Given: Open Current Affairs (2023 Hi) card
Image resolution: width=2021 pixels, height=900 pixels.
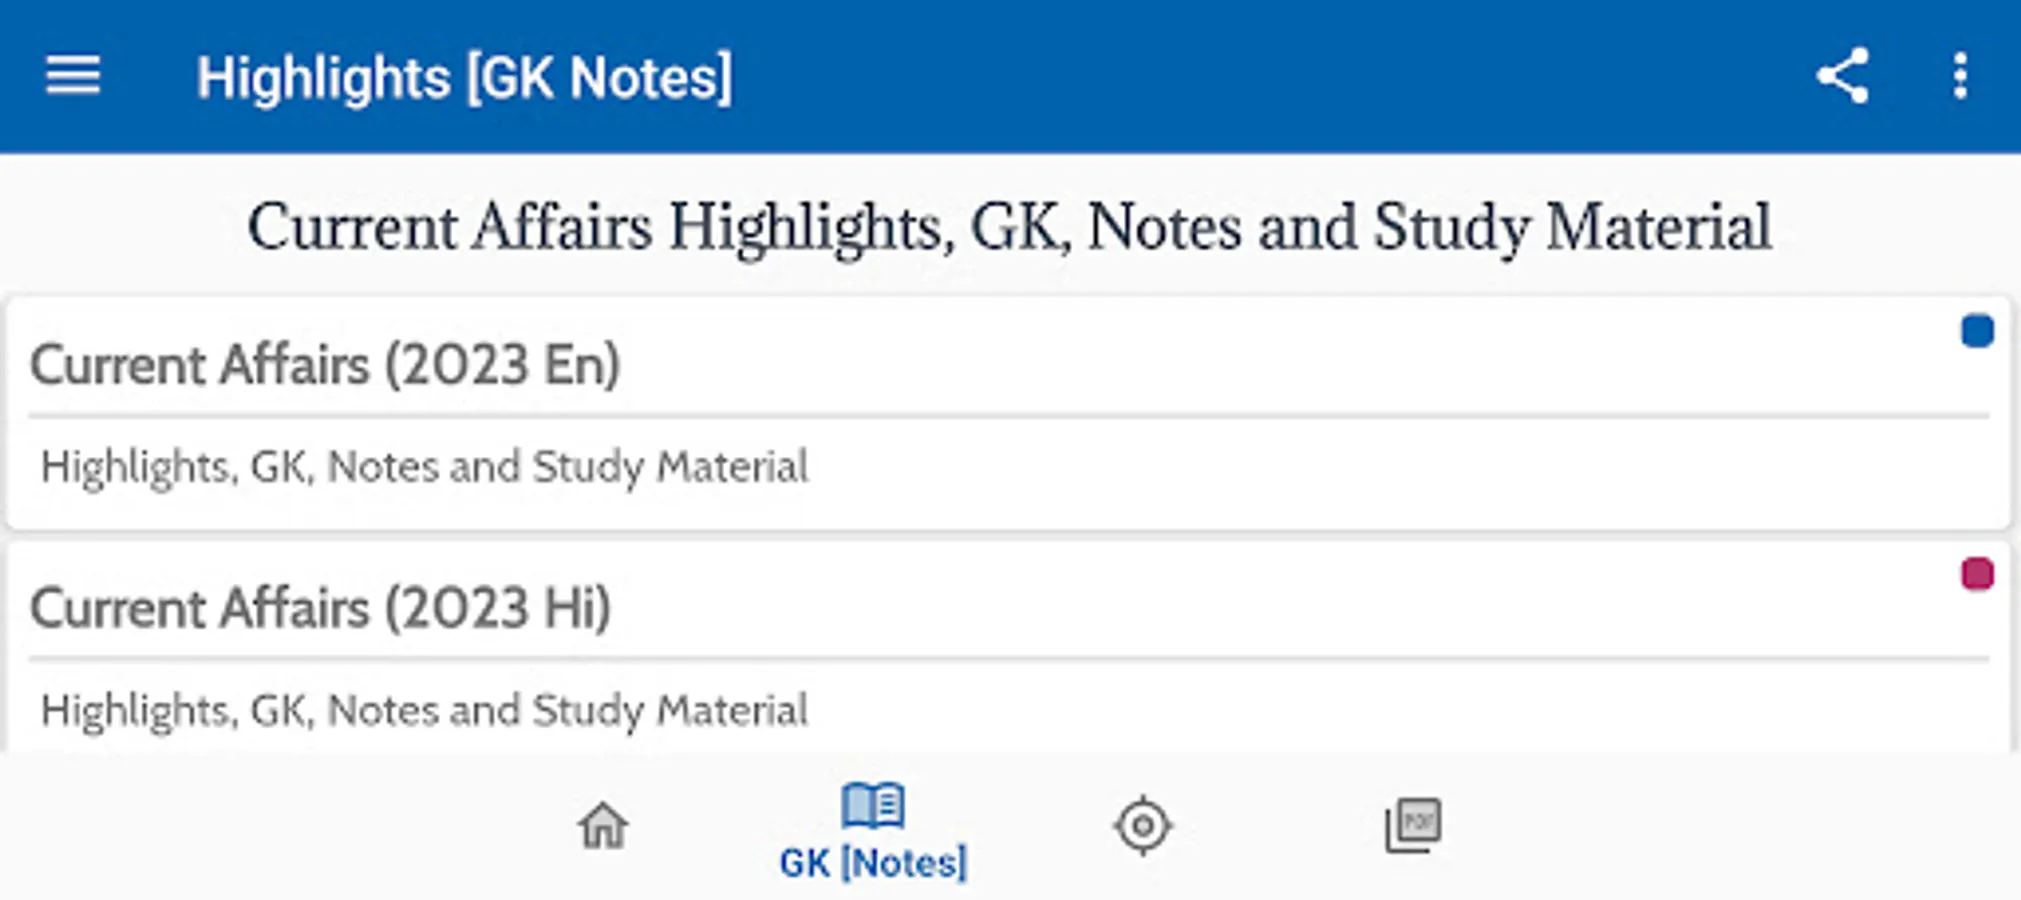Looking at the screenshot, I should pyautogui.click(x=1009, y=647).
